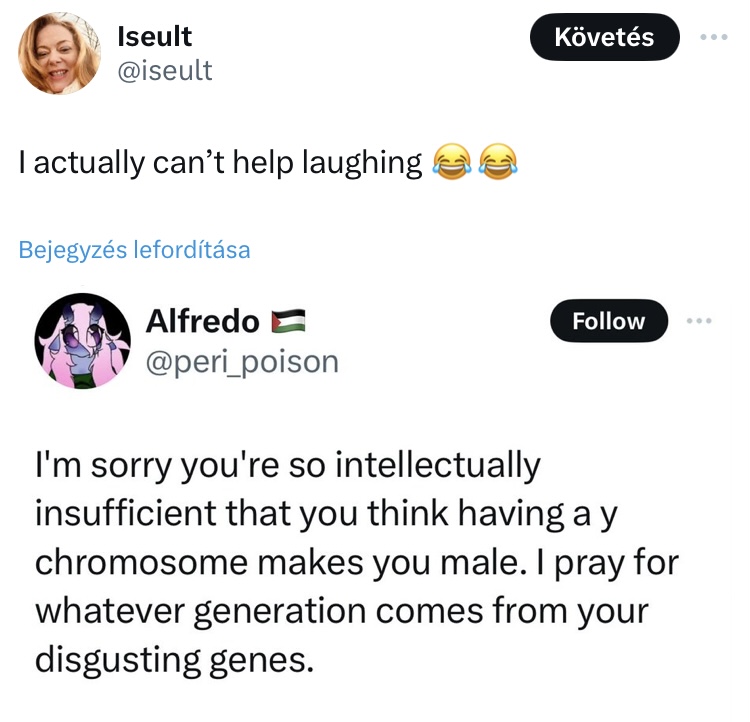Open Iseult's profile picture

click(x=60, y=55)
